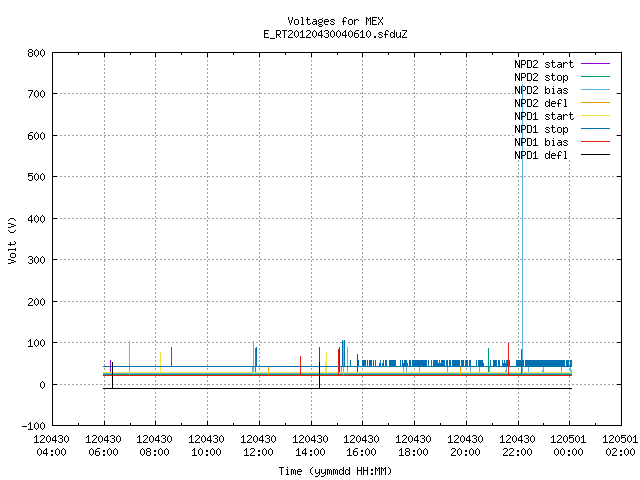Click the dark blue spike near 08:40
This screenshot has height=480, width=640.
[171, 357]
